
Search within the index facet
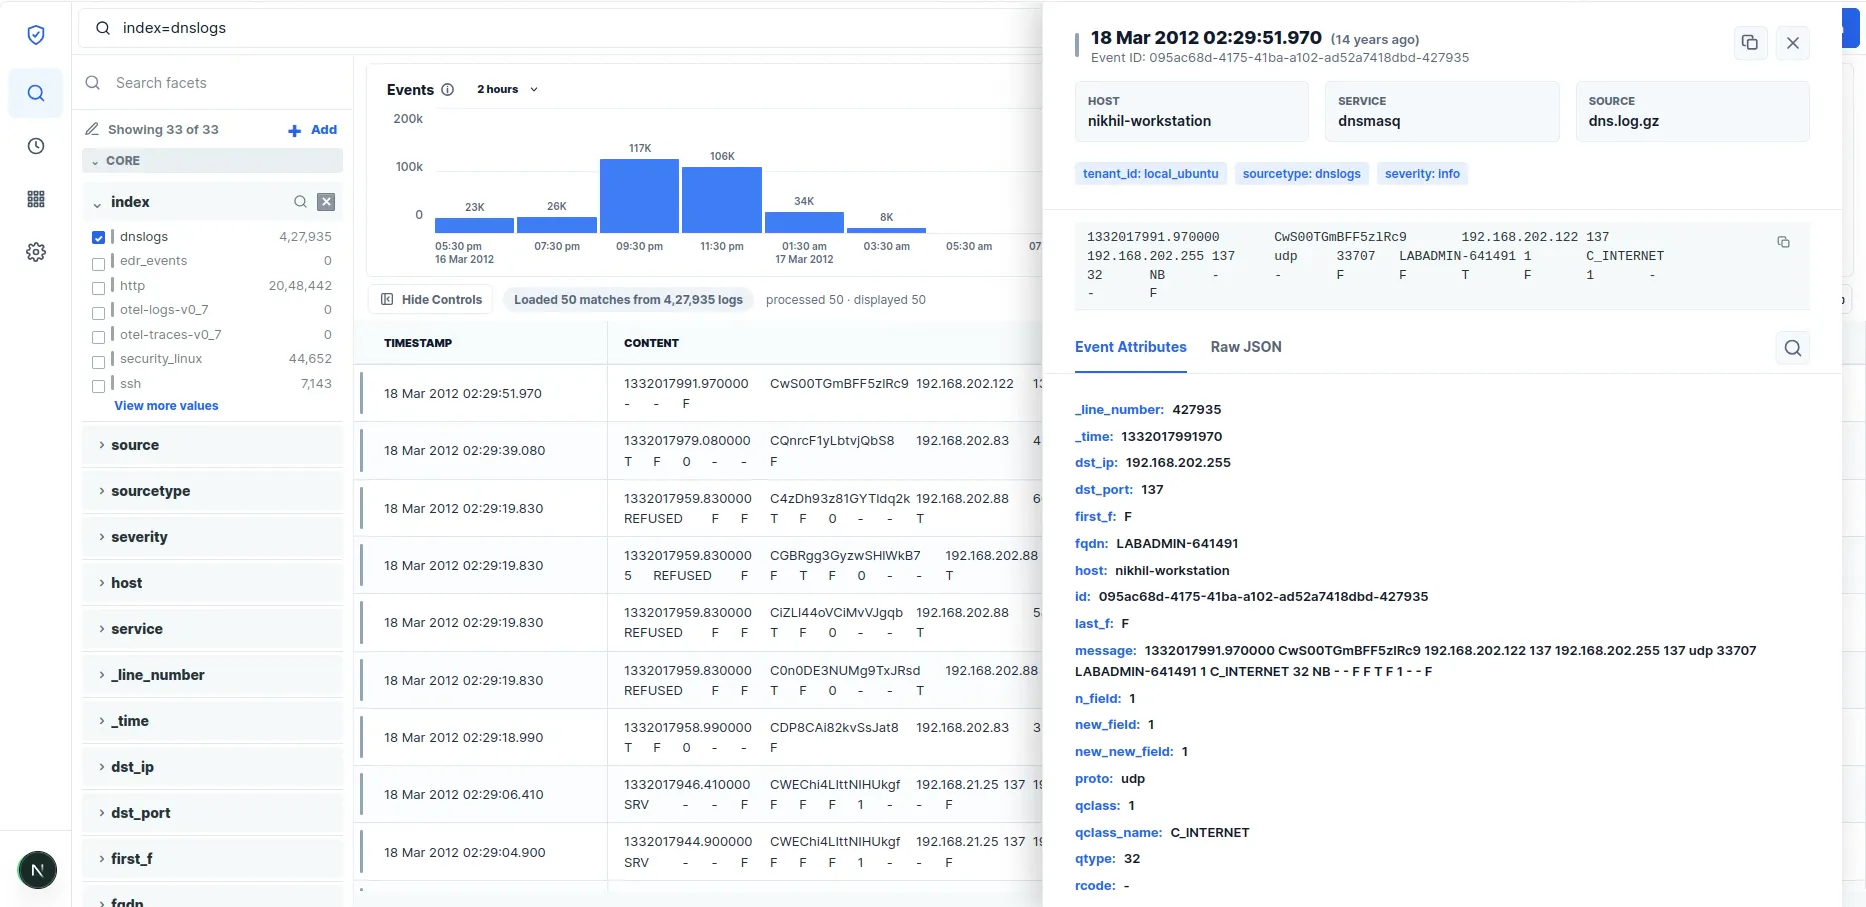coord(300,202)
